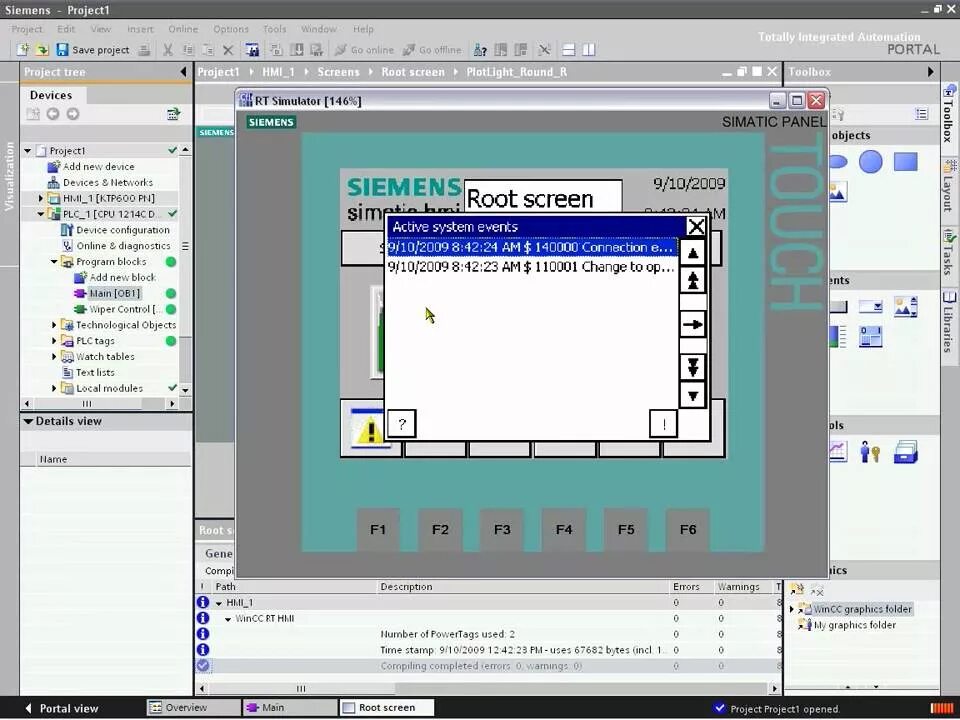The image size is (960, 720).
Task: Select the Switch element in Toolbox
Action: [870, 336]
